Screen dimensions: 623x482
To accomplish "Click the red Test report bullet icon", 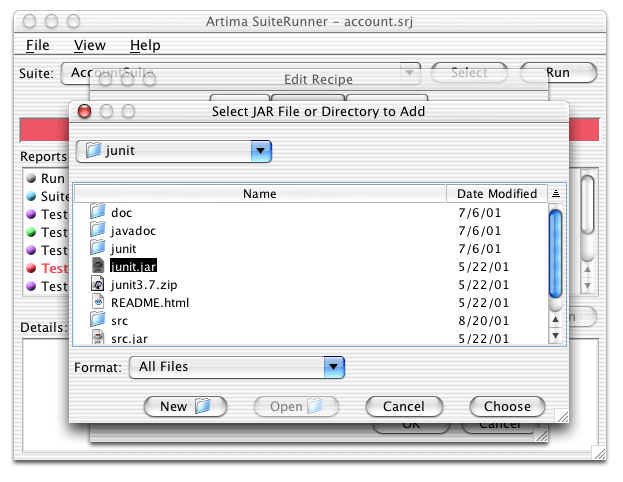I will pyautogui.click(x=31, y=268).
